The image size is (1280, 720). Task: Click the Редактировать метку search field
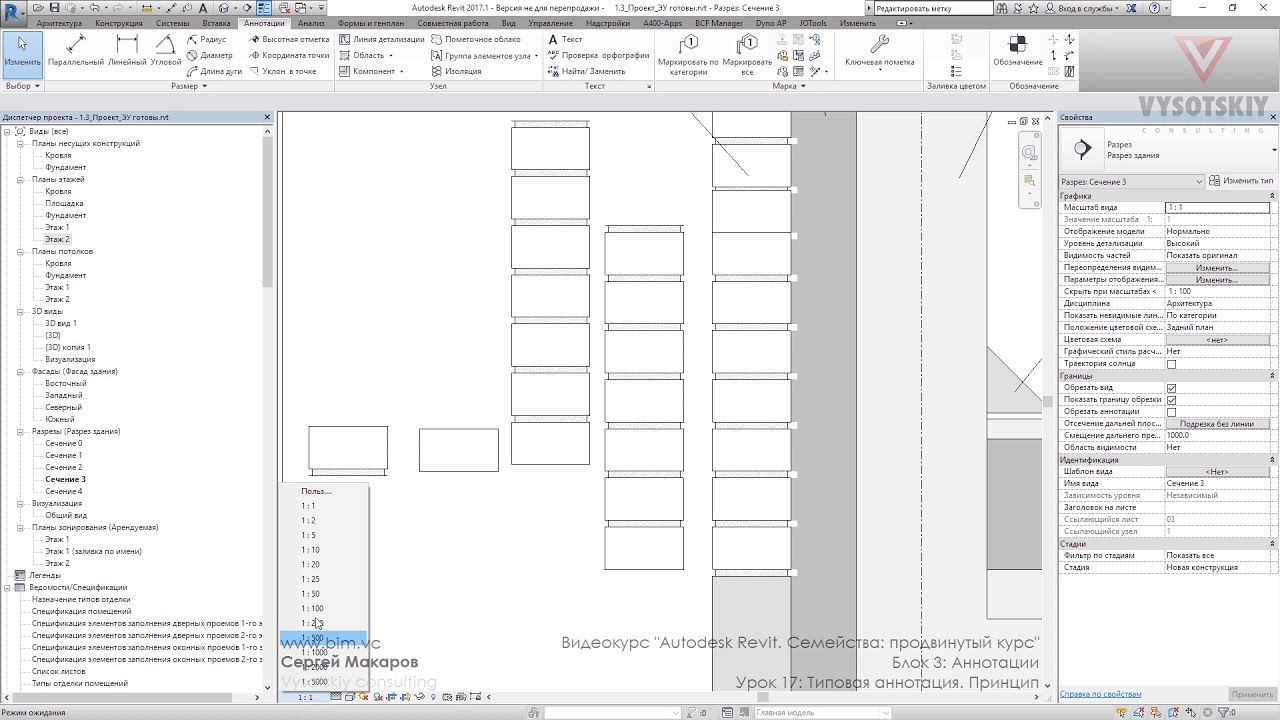coord(933,8)
